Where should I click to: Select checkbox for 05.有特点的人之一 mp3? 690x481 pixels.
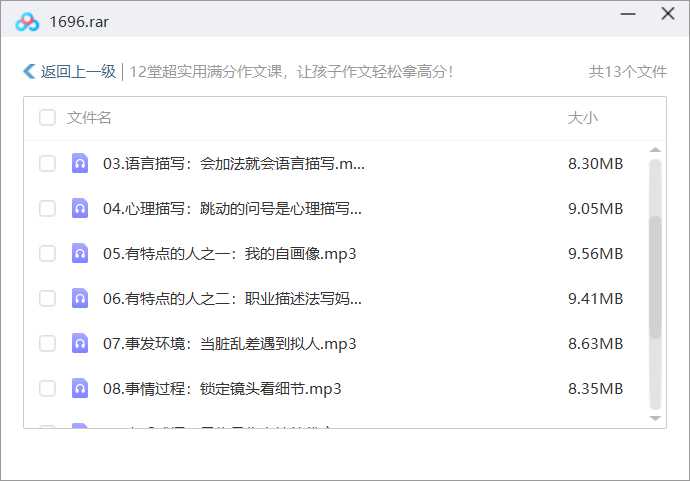coord(47,254)
